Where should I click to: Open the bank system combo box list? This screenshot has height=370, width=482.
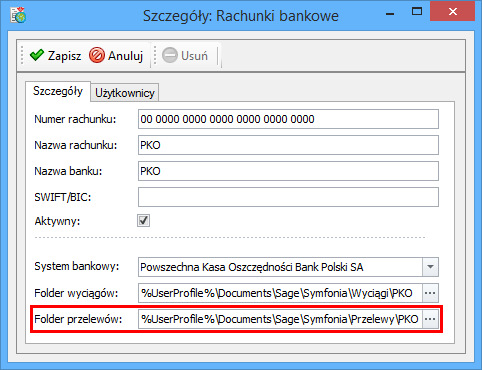click(x=288, y=267)
